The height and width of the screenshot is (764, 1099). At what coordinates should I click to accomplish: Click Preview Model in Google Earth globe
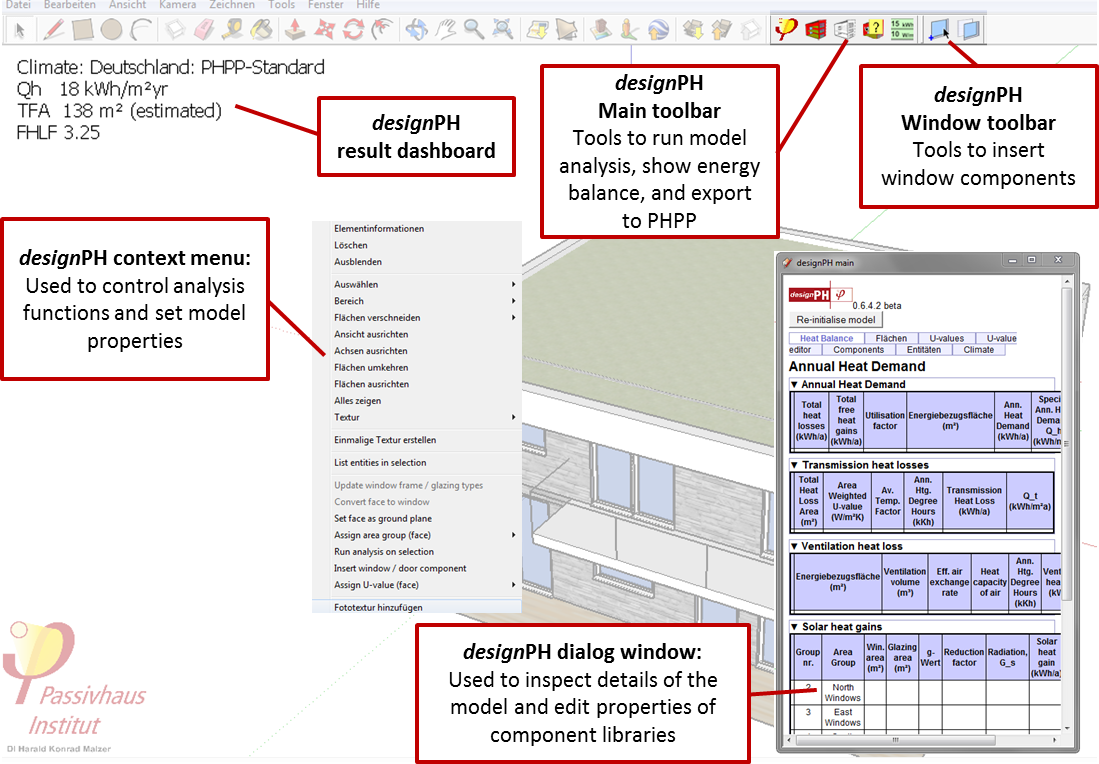[658, 29]
